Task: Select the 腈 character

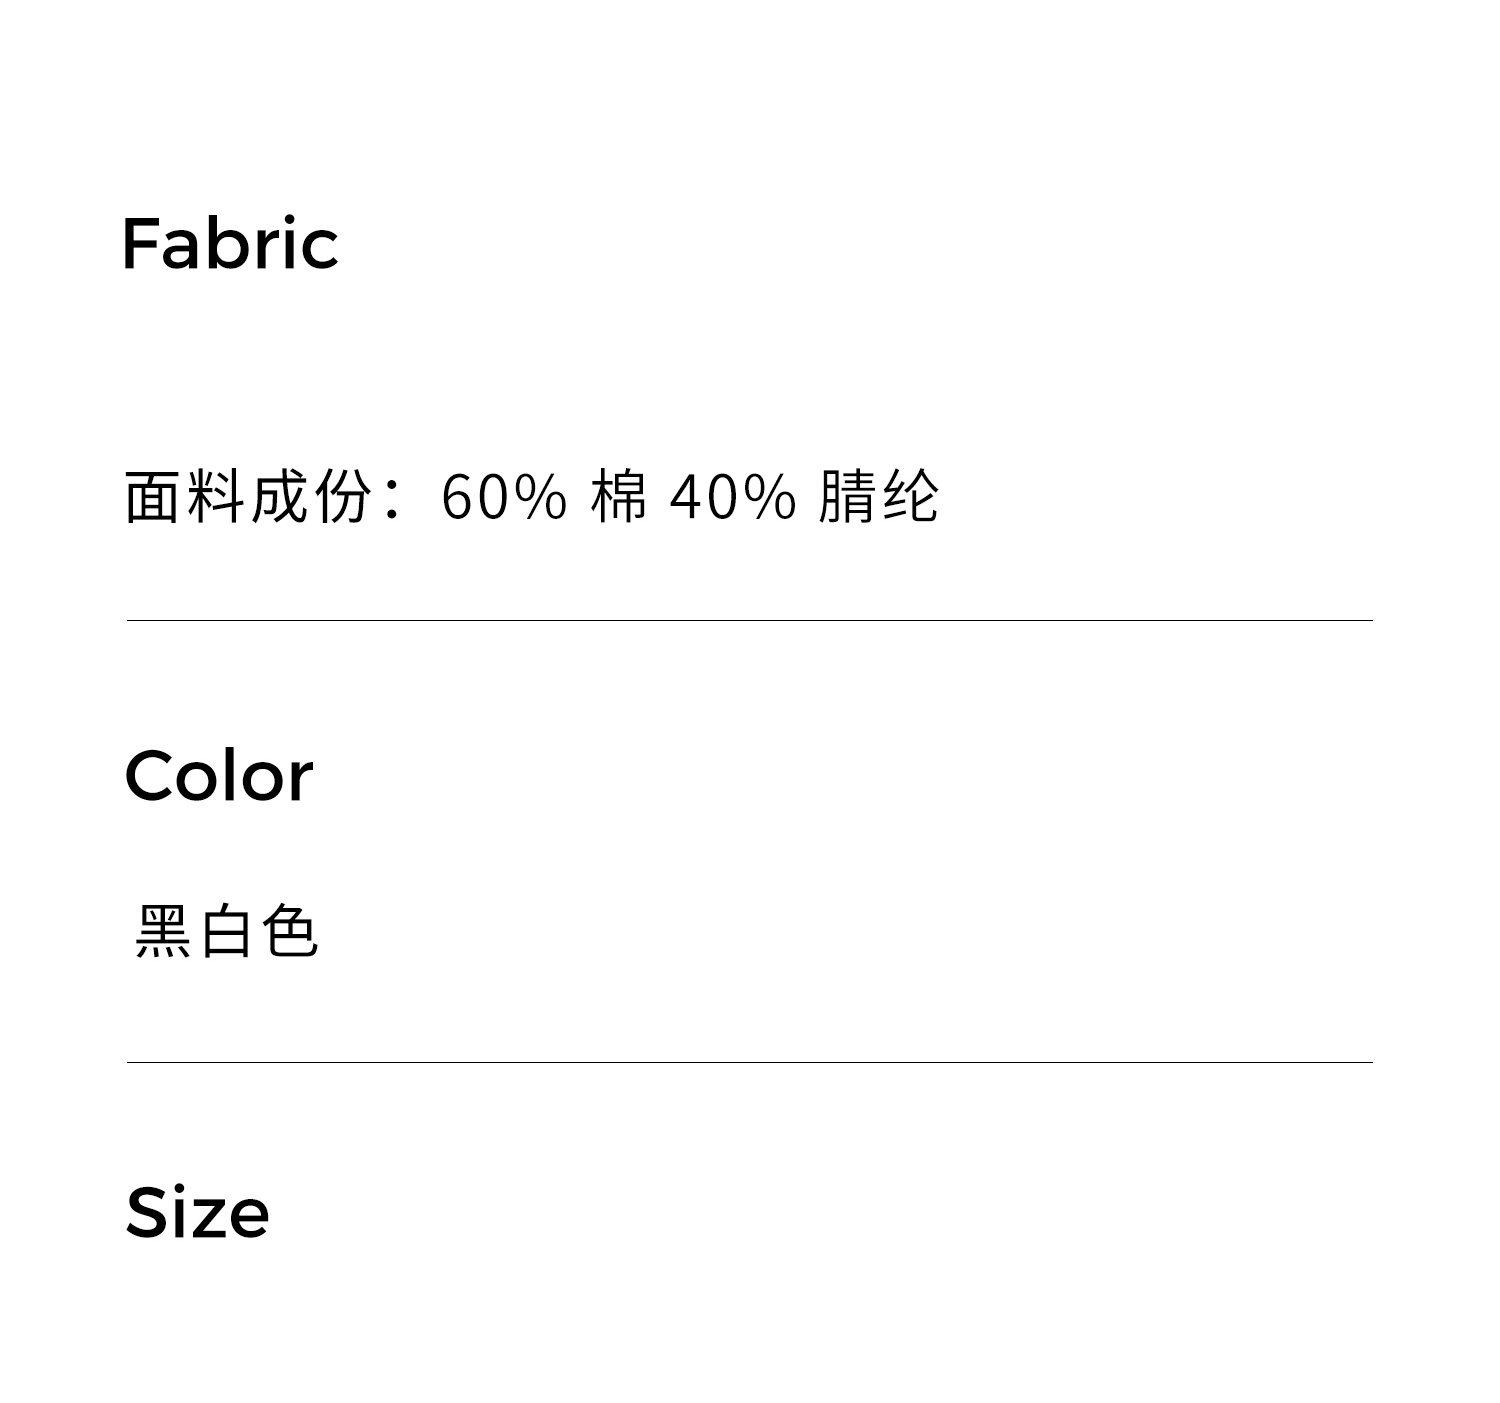Action: tap(848, 497)
